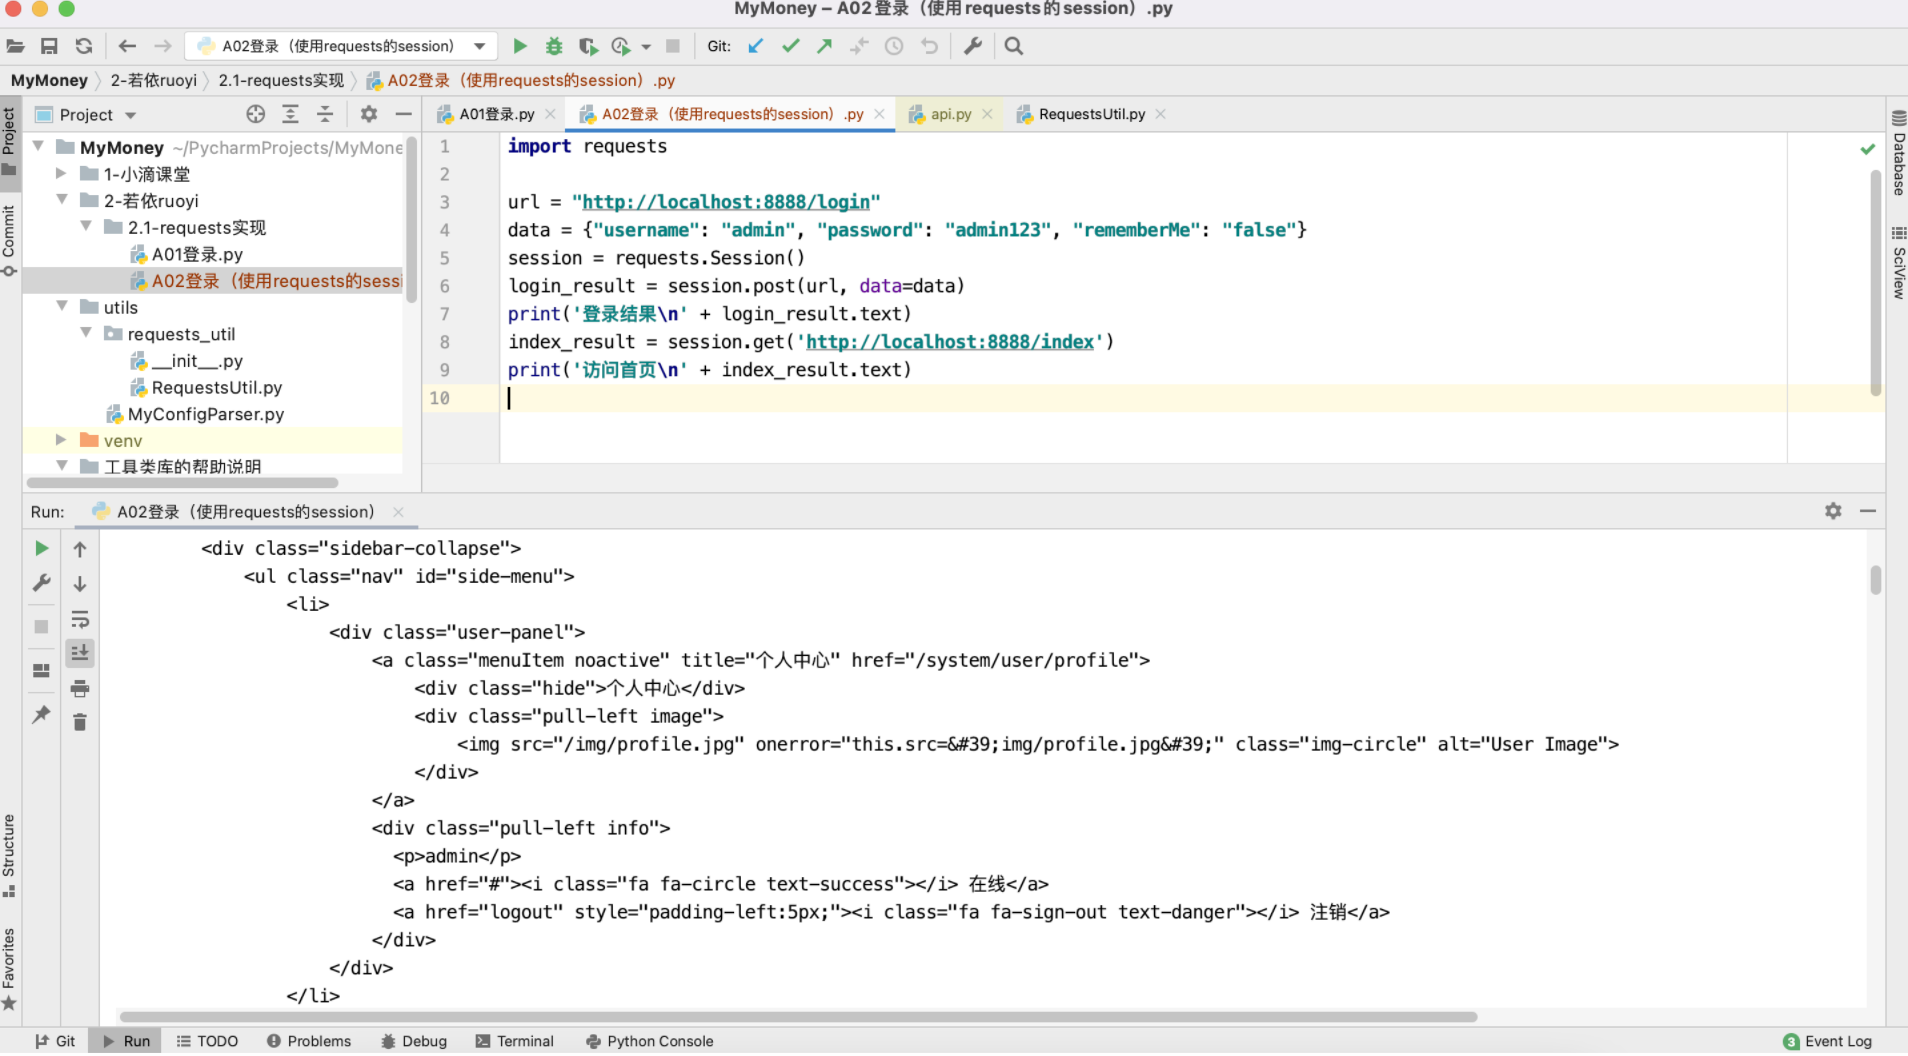Jump down the stack trace in the Run panel

coord(80,583)
